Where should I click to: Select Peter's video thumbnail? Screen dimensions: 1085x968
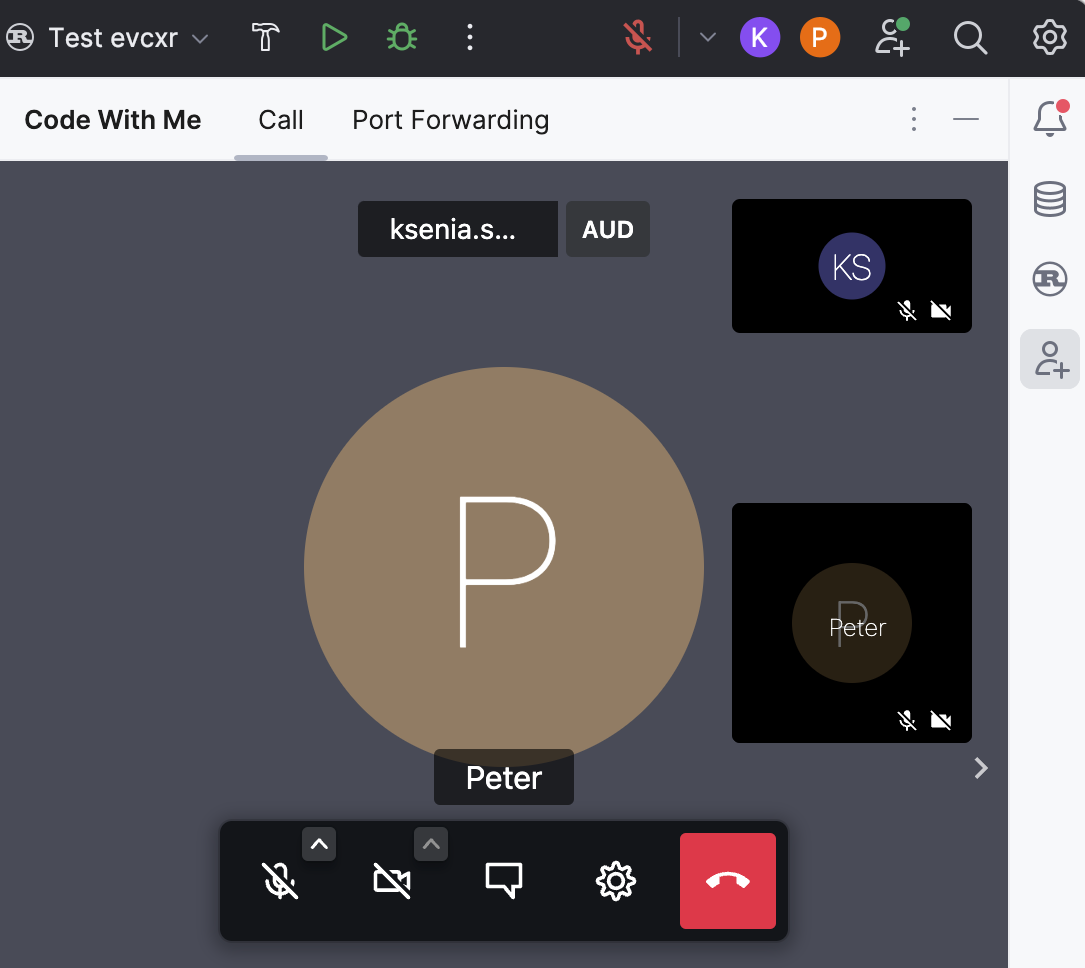[x=851, y=623]
